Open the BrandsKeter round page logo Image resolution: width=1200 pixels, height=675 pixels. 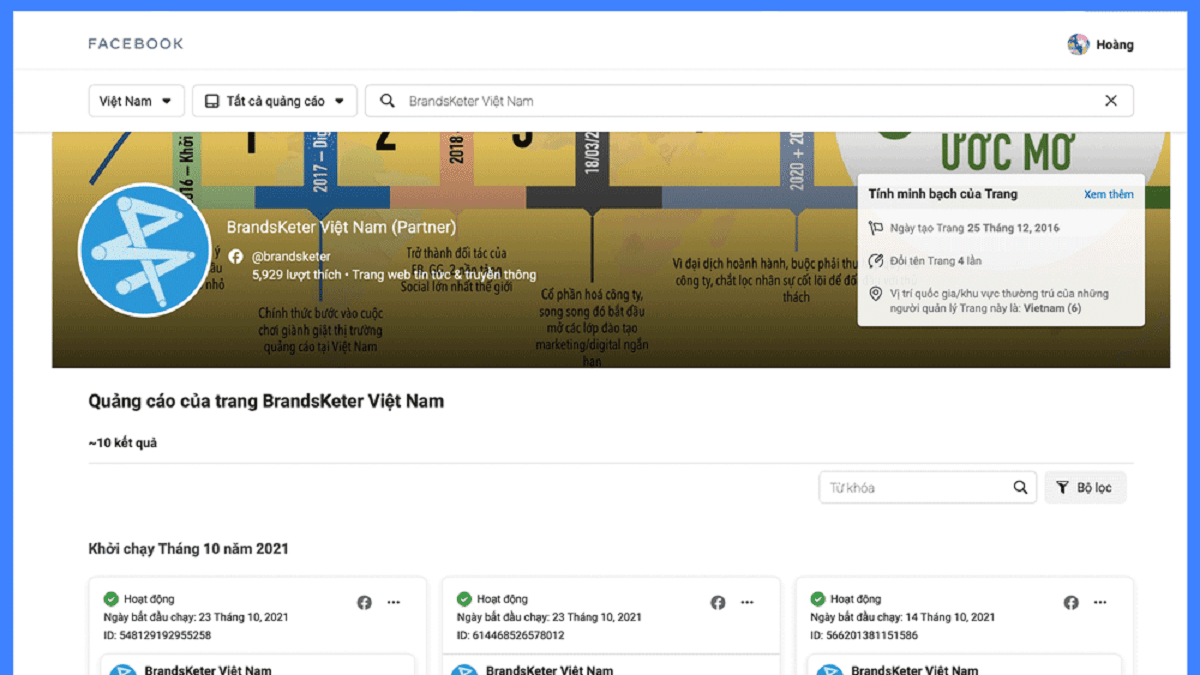tap(145, 250)
